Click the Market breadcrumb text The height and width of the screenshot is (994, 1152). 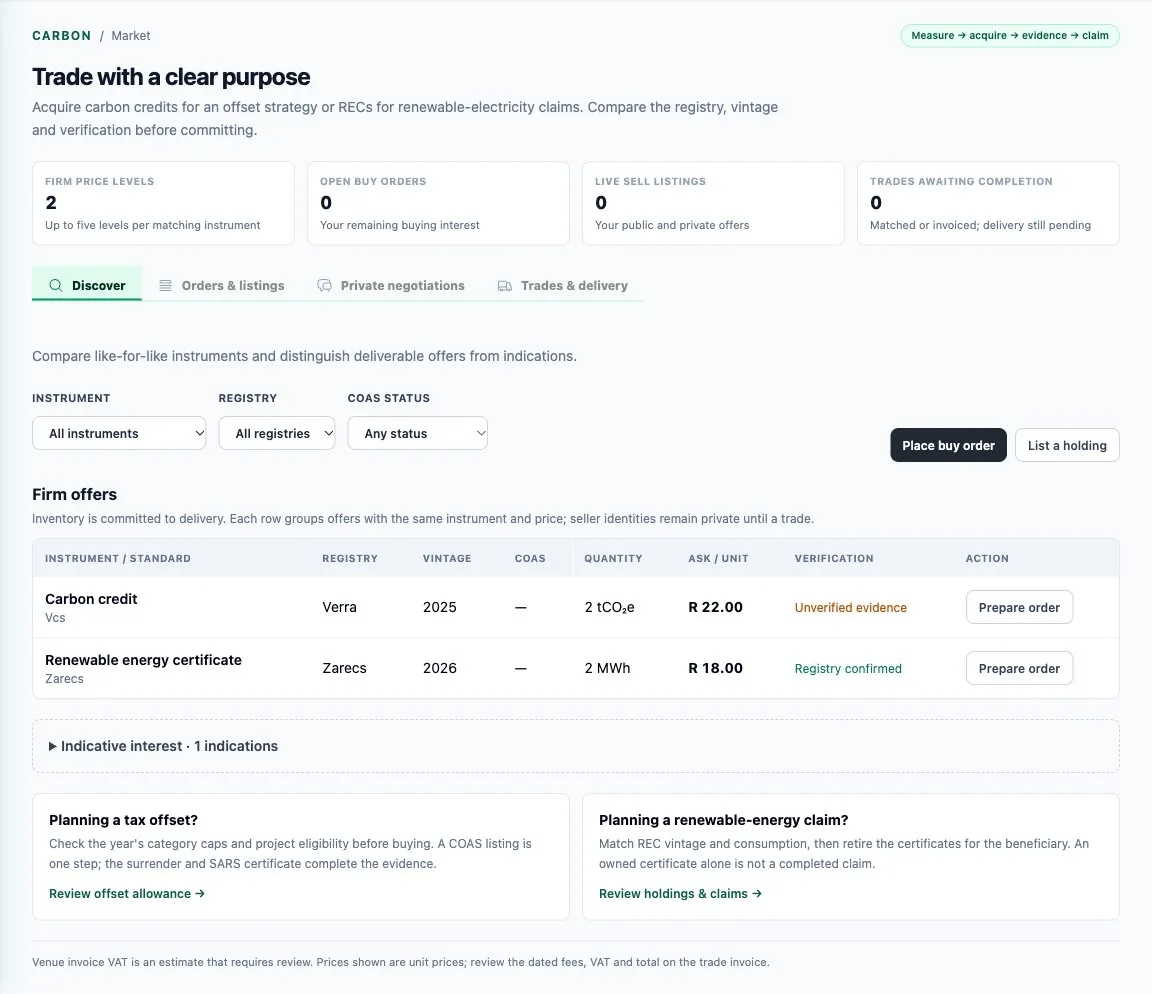pos(131,35)
